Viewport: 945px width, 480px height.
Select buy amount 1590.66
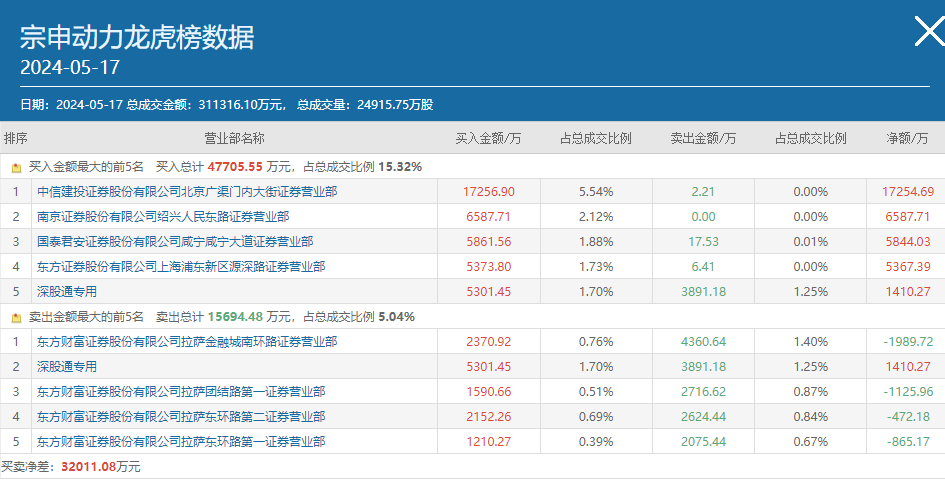pos(489,392)
